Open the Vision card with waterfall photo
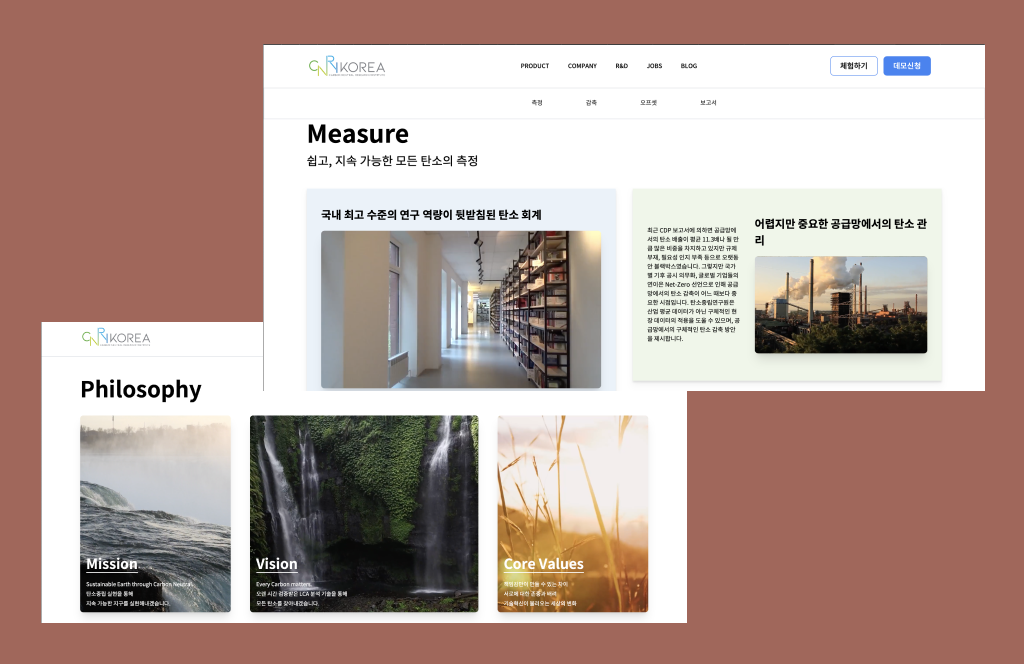Image resolution: width=1024 pixels, height=664 pixels. 364,513
